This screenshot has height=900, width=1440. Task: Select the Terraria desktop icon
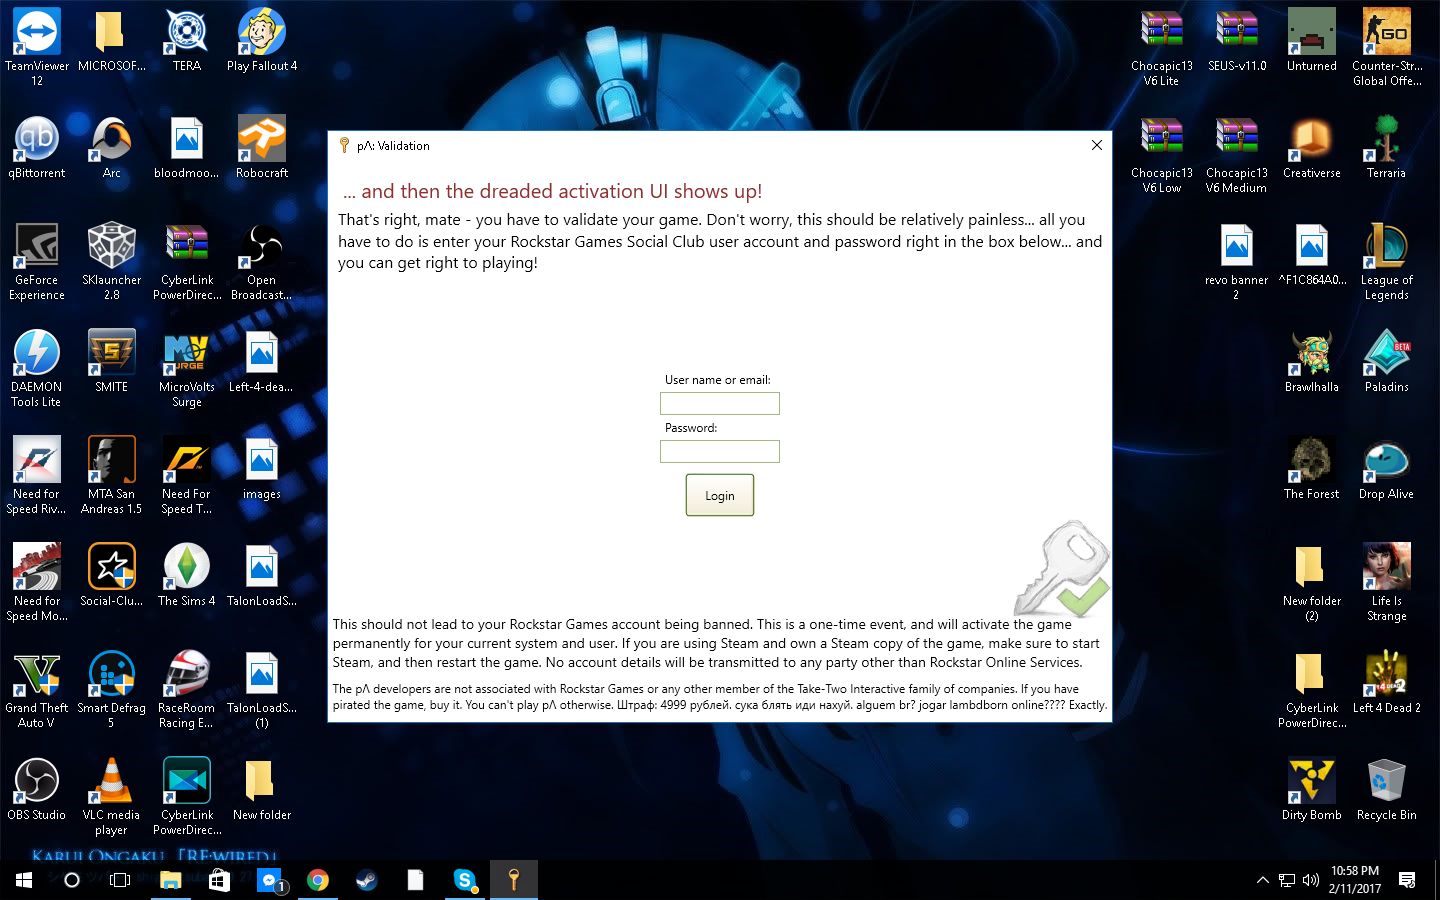pyautogui.click(x=1387, y=148)
